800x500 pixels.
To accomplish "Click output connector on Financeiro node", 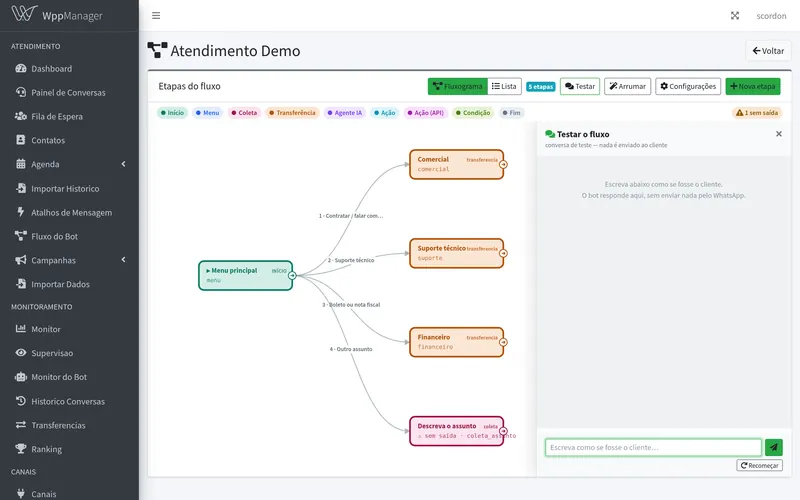I will click(x=503, y=342).
